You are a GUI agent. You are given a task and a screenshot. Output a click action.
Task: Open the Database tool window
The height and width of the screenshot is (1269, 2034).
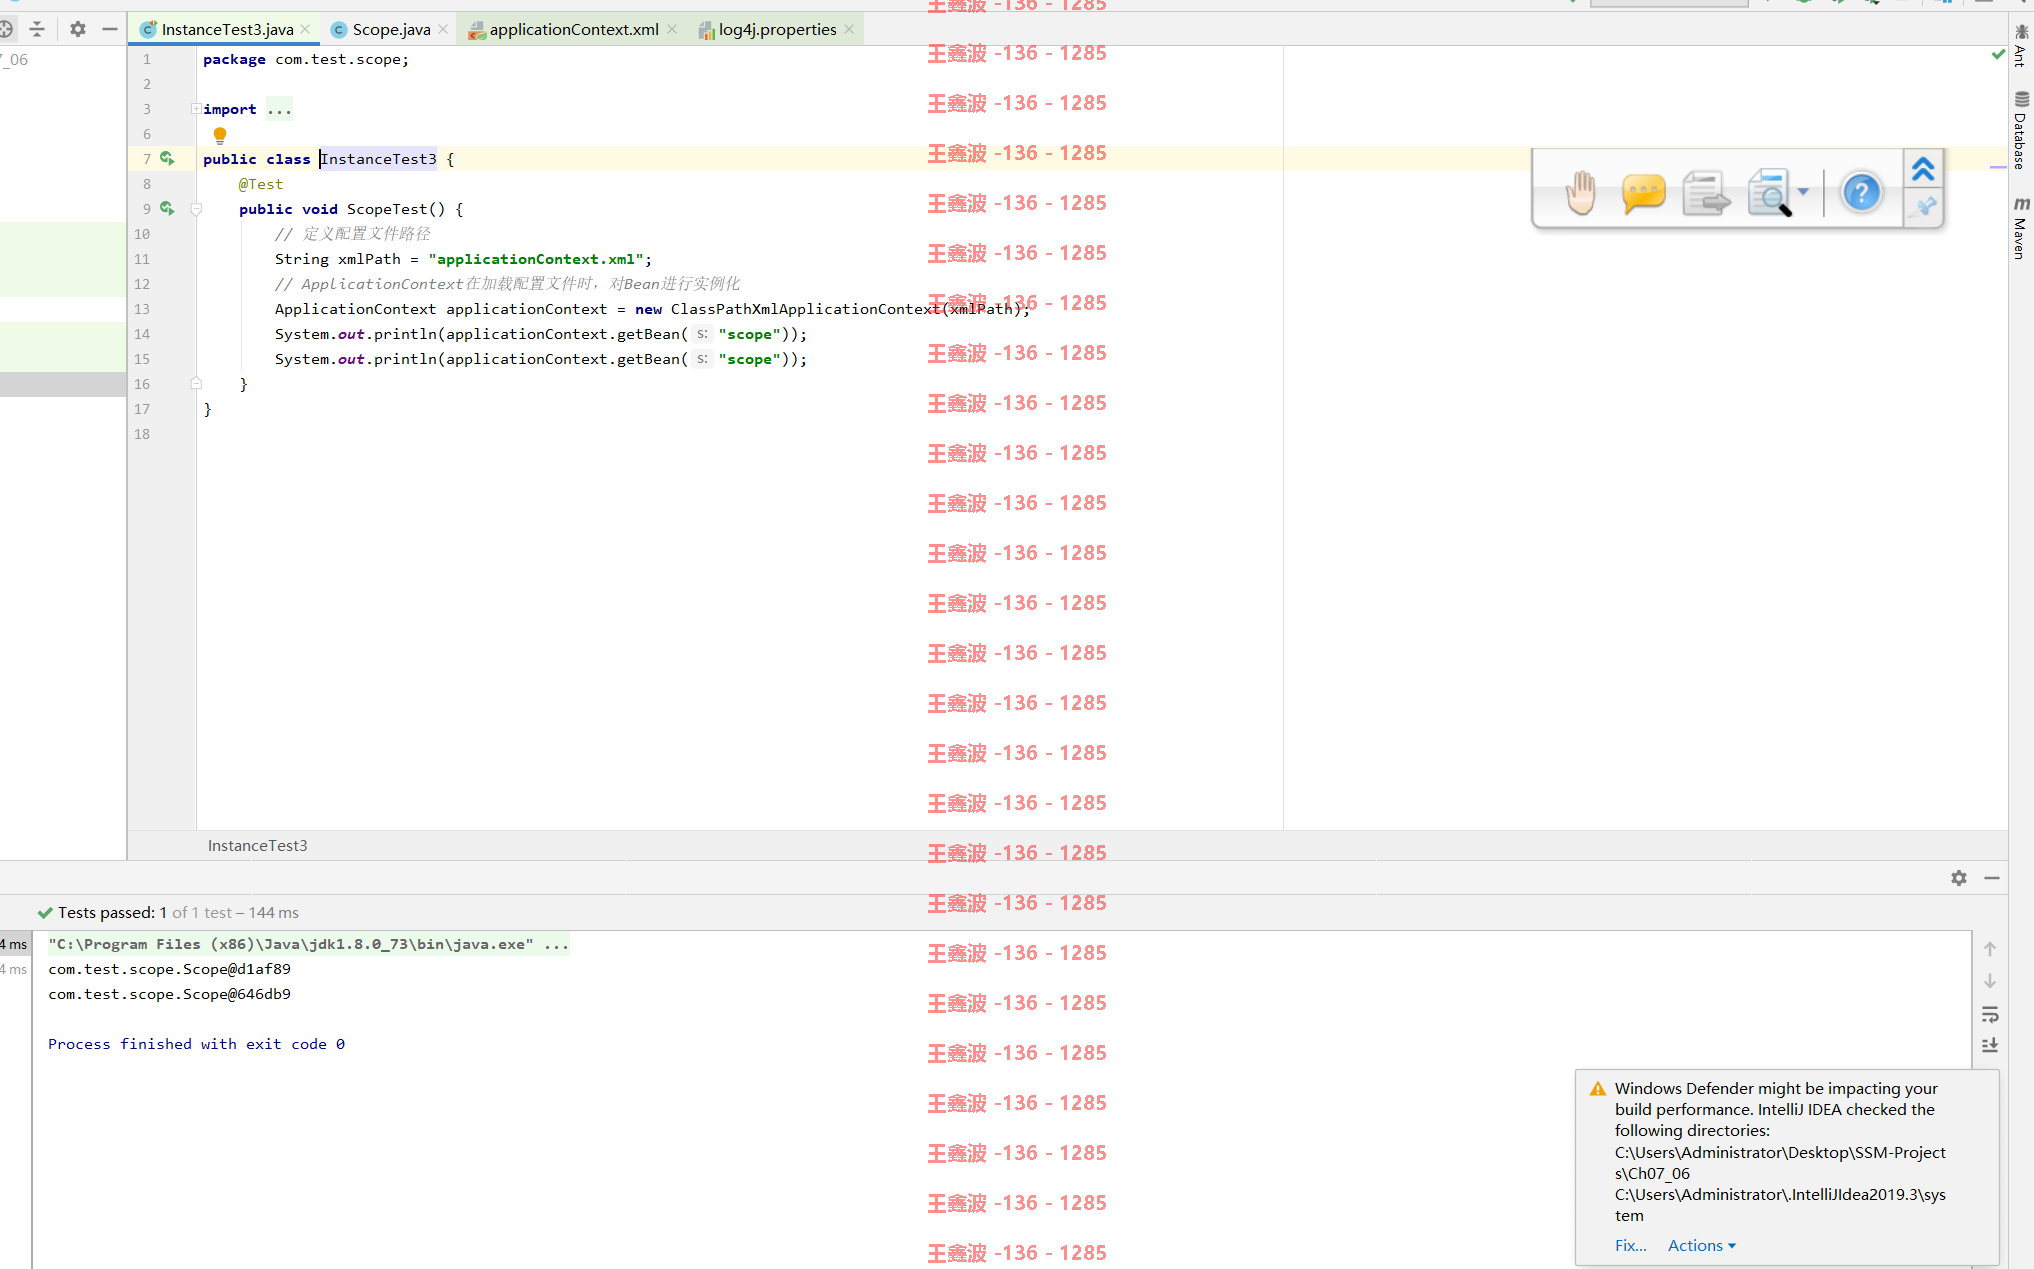pyautogui.click(x=2021, y=131)
